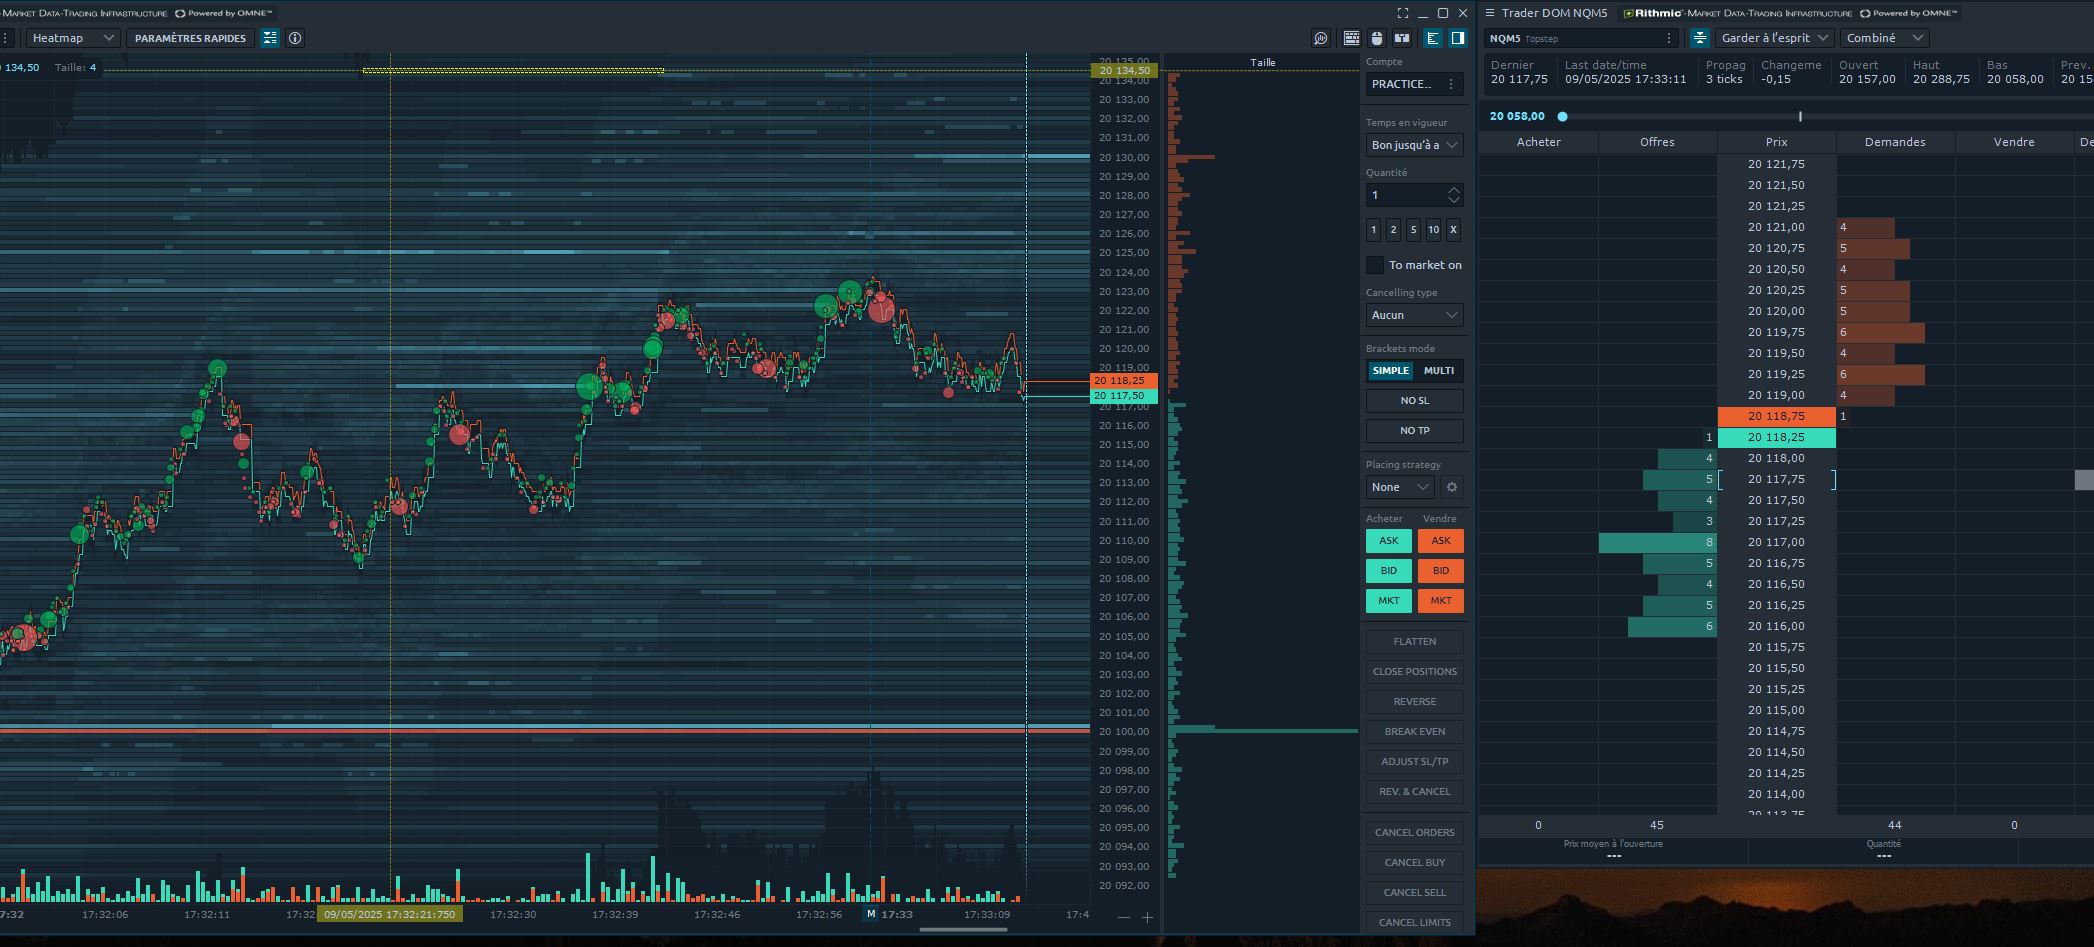Click the DOM center-on-price icon

pos(1700,38)
